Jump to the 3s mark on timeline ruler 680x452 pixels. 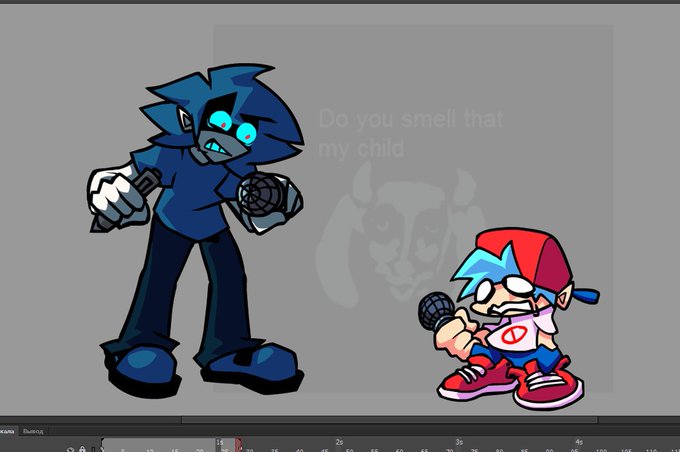[x=459, y=442]
